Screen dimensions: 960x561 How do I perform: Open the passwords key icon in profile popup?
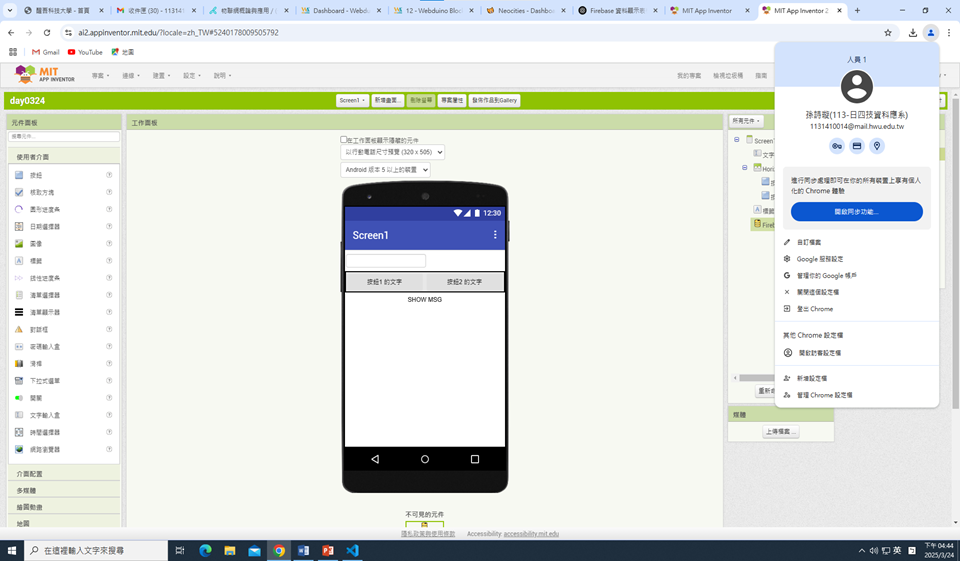[837, 146]
